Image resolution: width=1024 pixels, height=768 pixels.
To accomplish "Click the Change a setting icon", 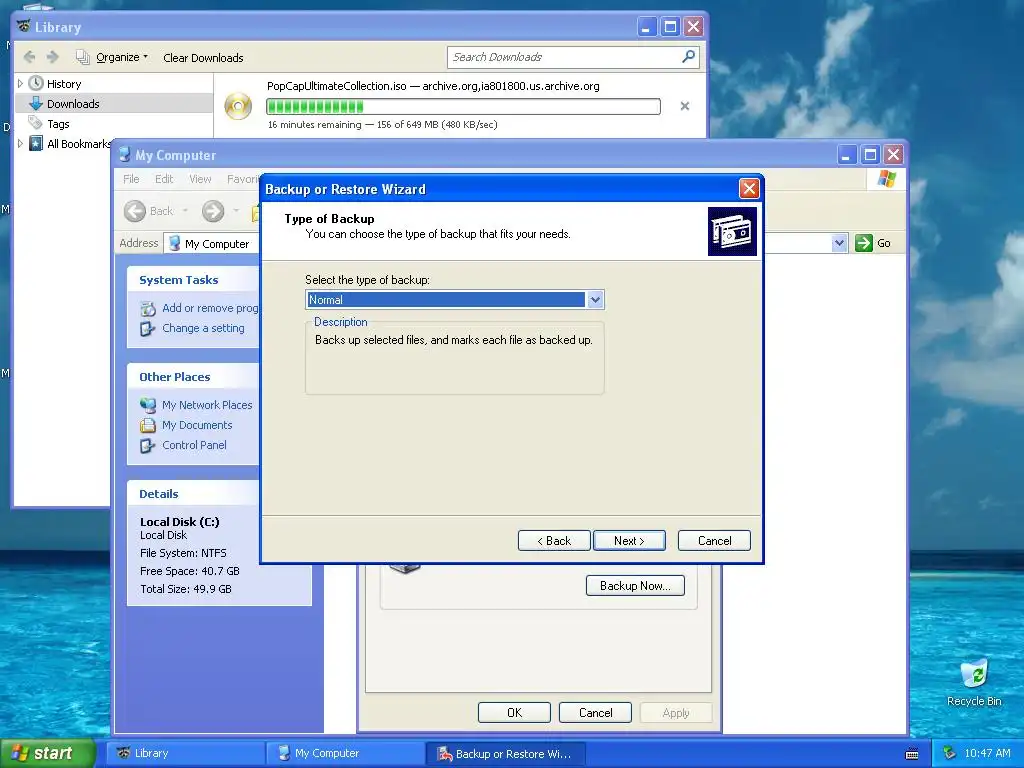I will tap(148, 328).
